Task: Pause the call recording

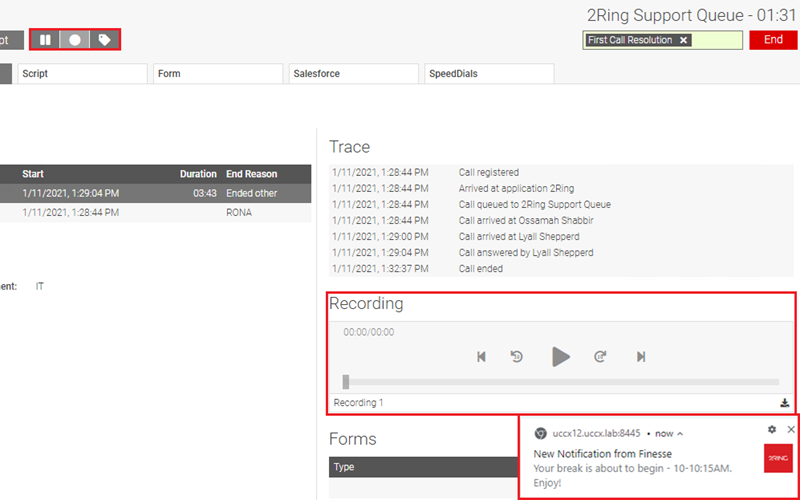Action: pyautogui.click(x=45, y=40)
